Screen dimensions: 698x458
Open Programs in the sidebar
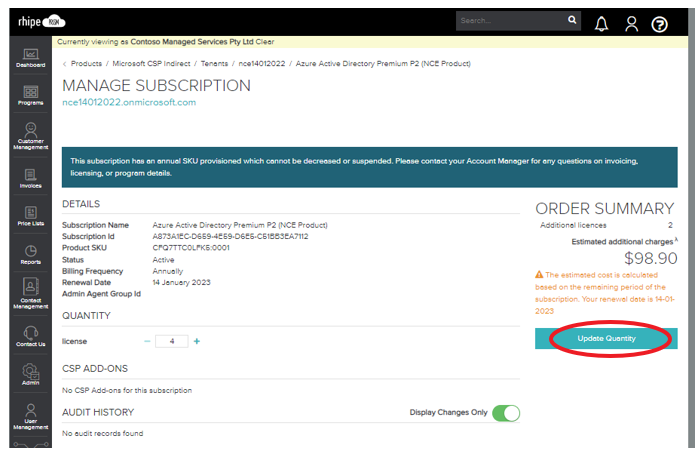pyautogui.click(x=30, y=96)
